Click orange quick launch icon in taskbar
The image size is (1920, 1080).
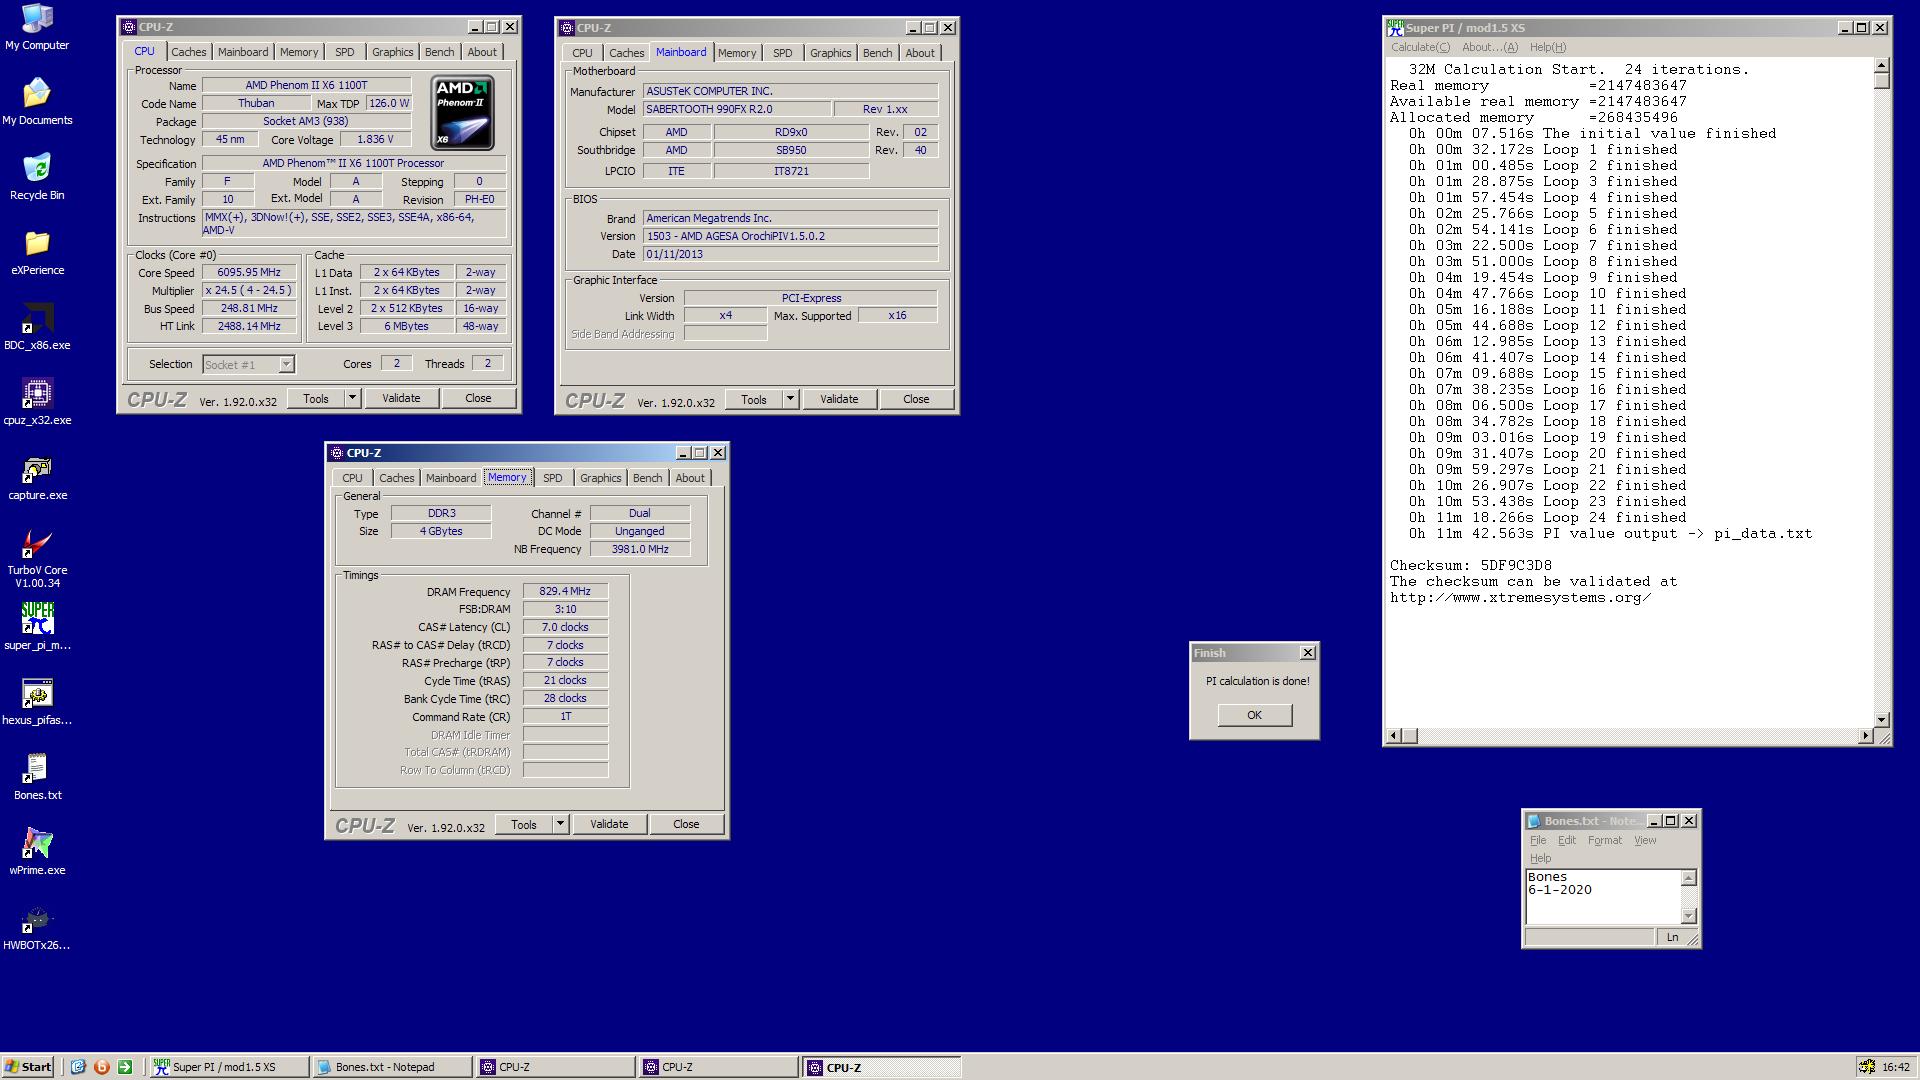[101, 1067]
